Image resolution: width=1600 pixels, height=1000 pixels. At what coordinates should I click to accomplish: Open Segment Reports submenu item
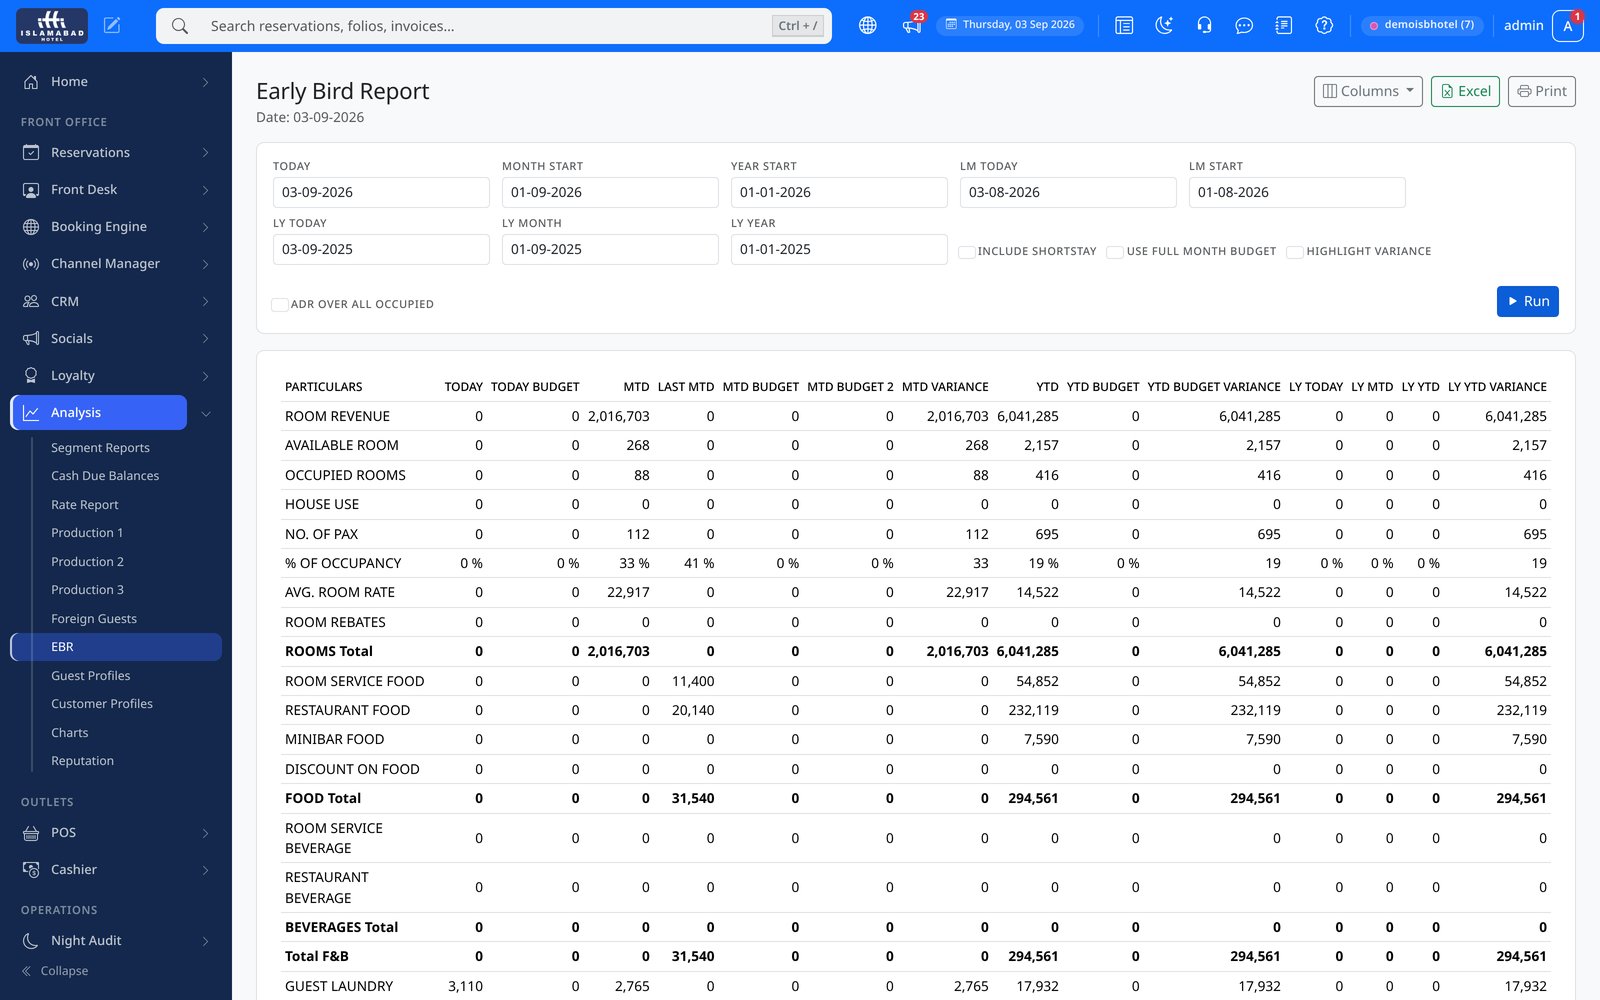coord(100,448)
